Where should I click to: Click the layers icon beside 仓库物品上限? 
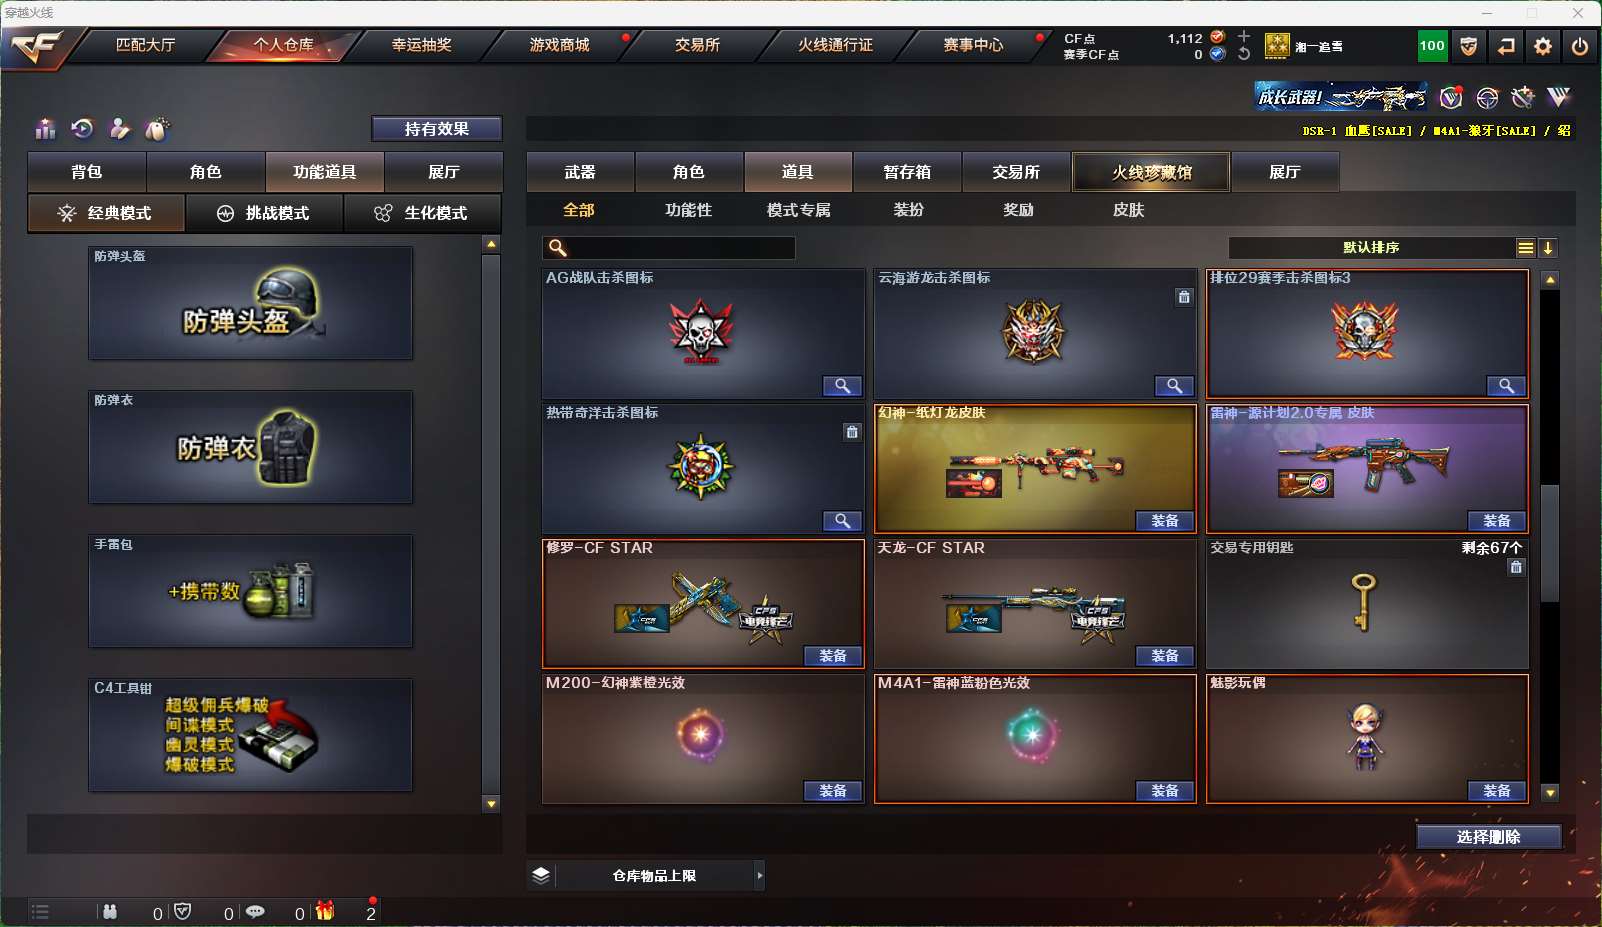tap(541, 875)
